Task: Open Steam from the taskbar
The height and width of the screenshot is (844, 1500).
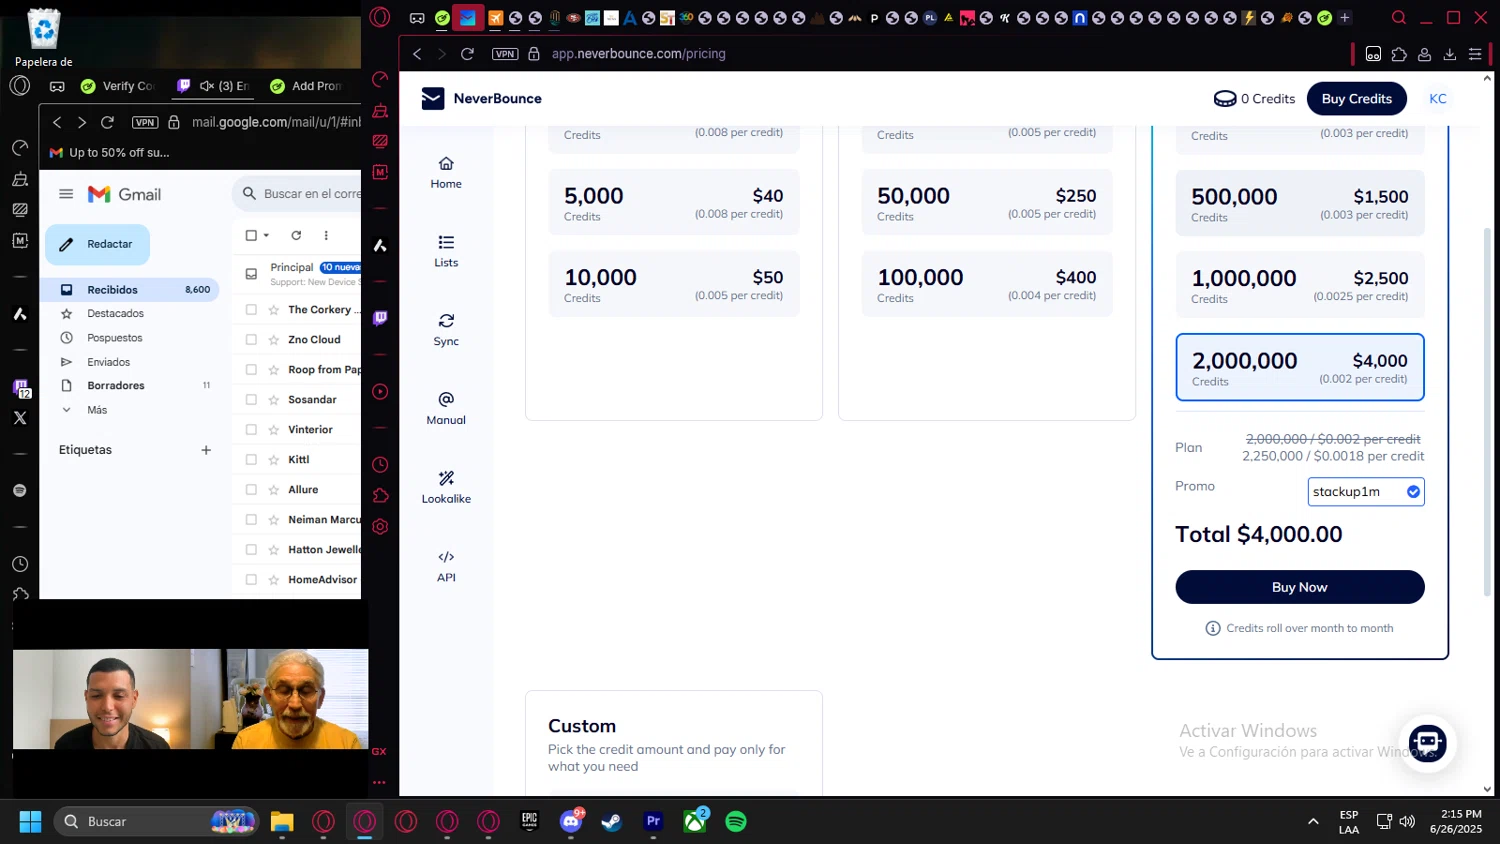Action: pyautogui.click(x=611, y=821)
